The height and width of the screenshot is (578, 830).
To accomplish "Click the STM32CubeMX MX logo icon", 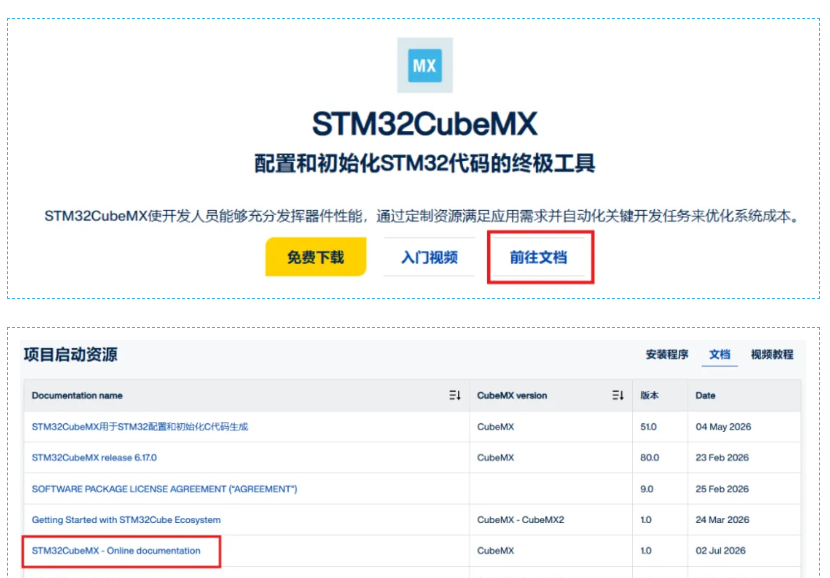I will 425,65.
